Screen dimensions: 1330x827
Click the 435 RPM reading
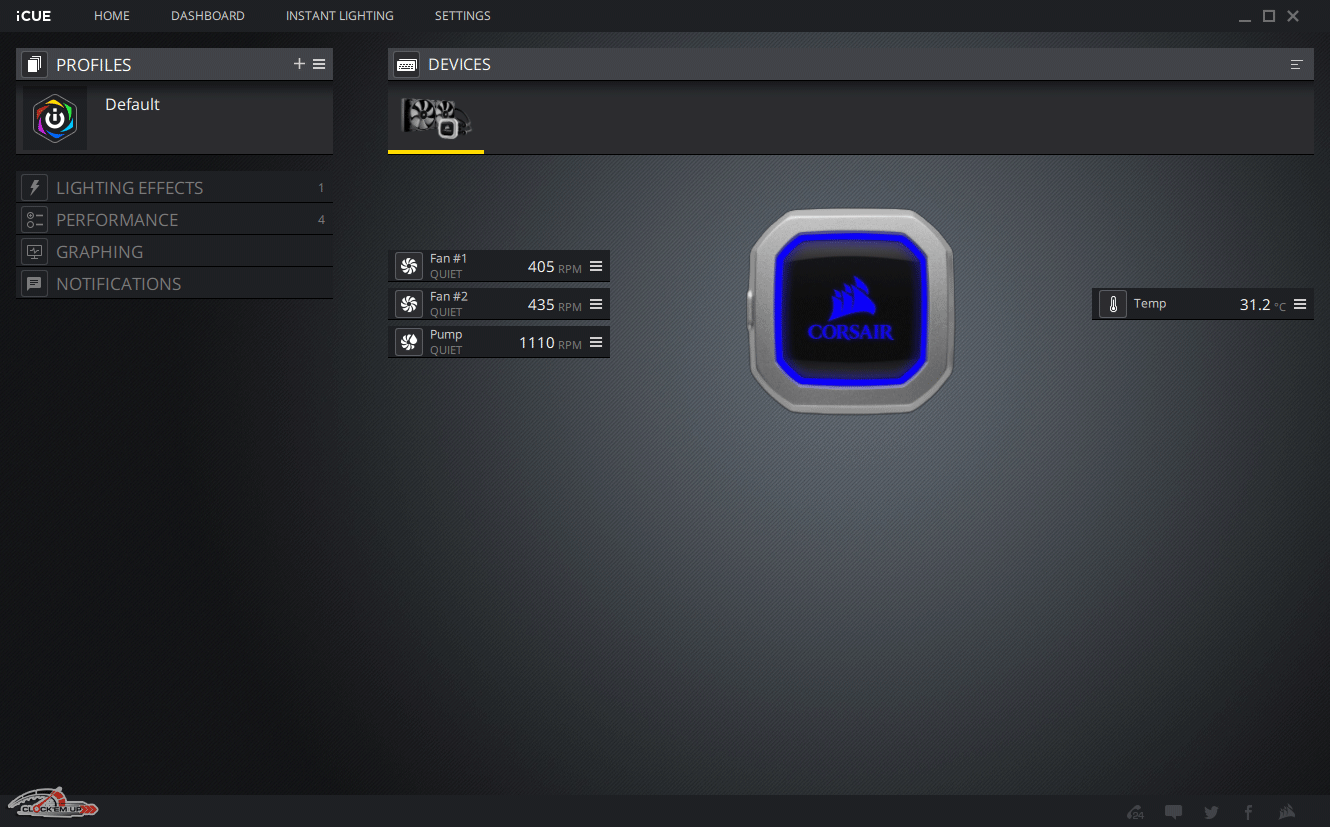pos(554,305)
